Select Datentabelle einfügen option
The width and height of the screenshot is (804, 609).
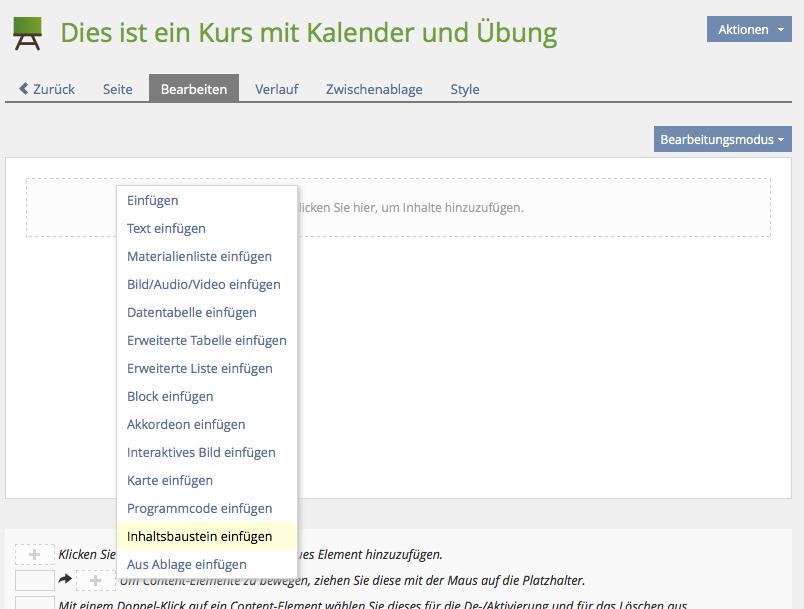point(191,313)
